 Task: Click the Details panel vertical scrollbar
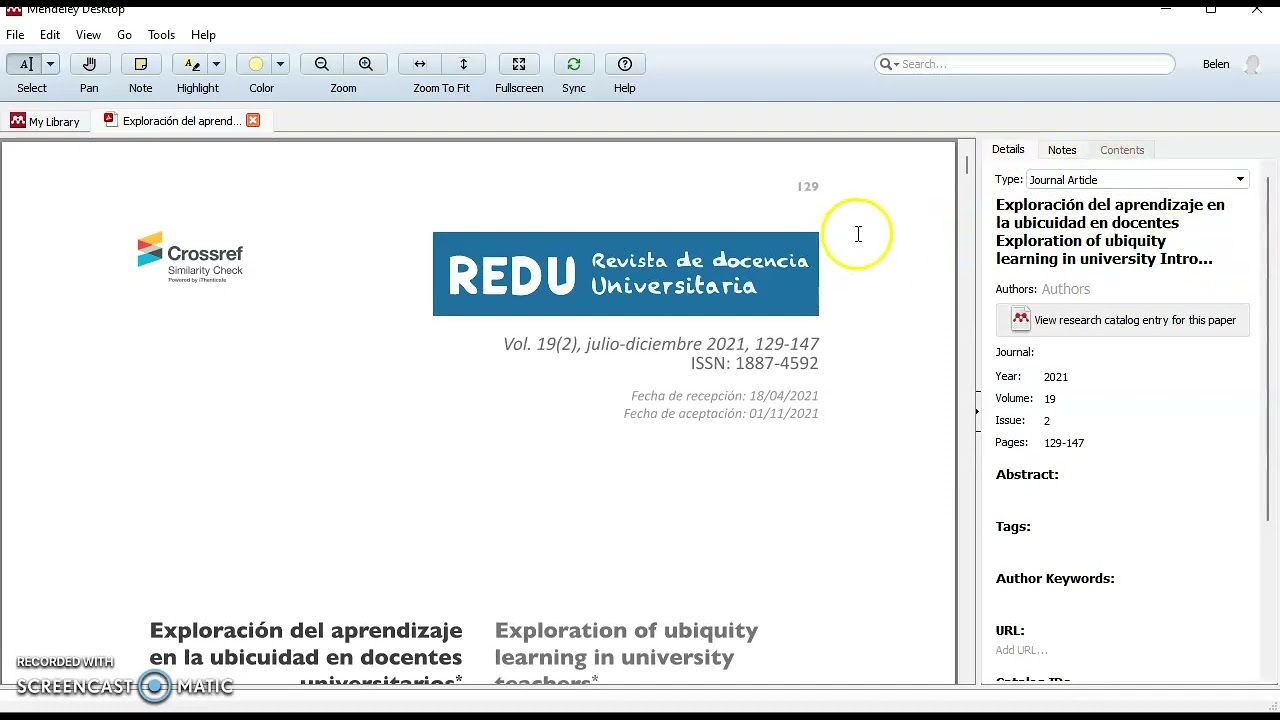[x=1268, y=350]
